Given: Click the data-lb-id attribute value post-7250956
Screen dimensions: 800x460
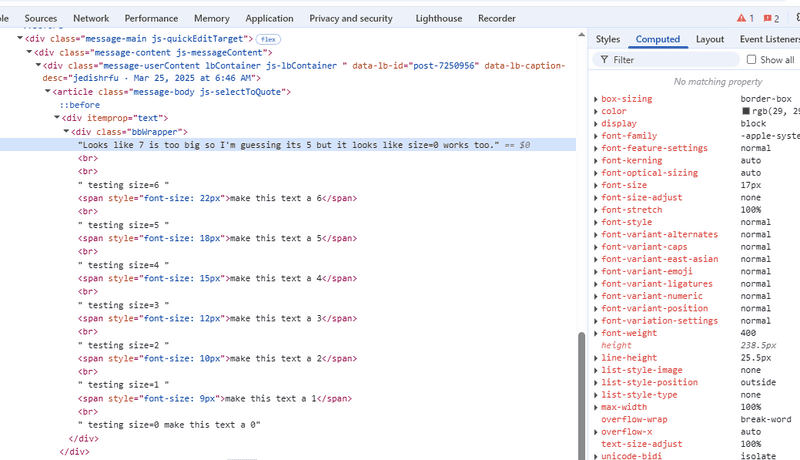Looking at the screenshot, I should pyautogui.click(x=443, y=66).
